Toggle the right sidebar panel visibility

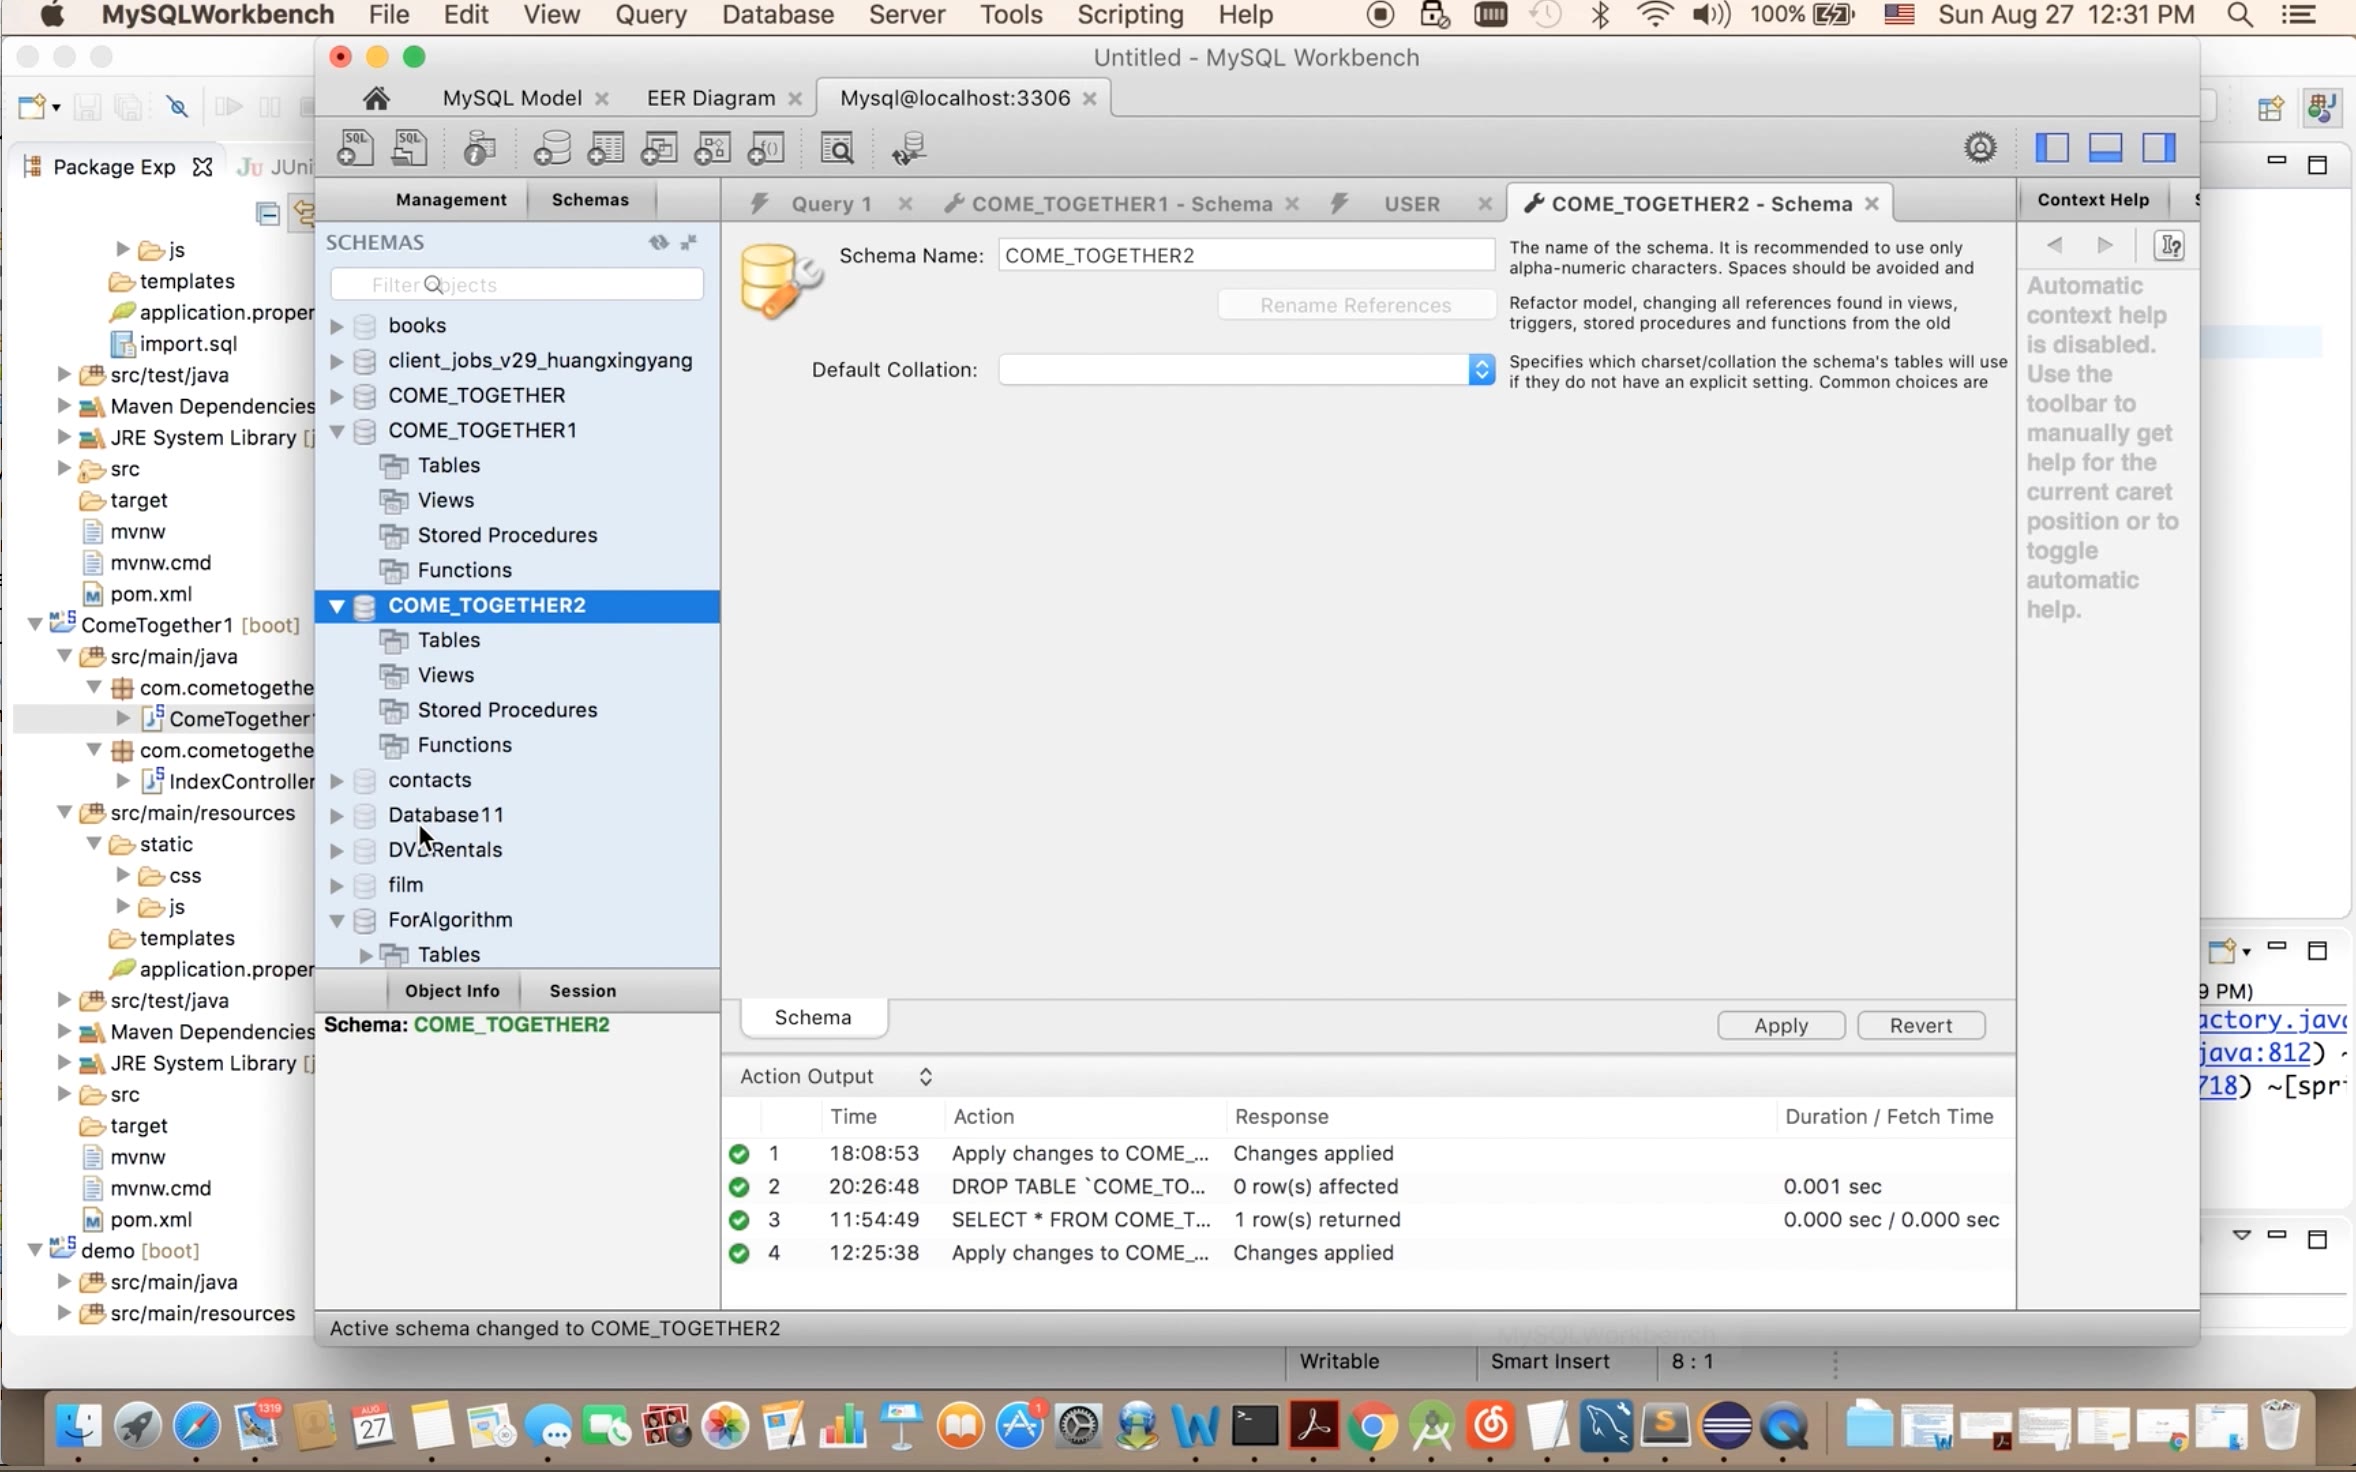2159,148
